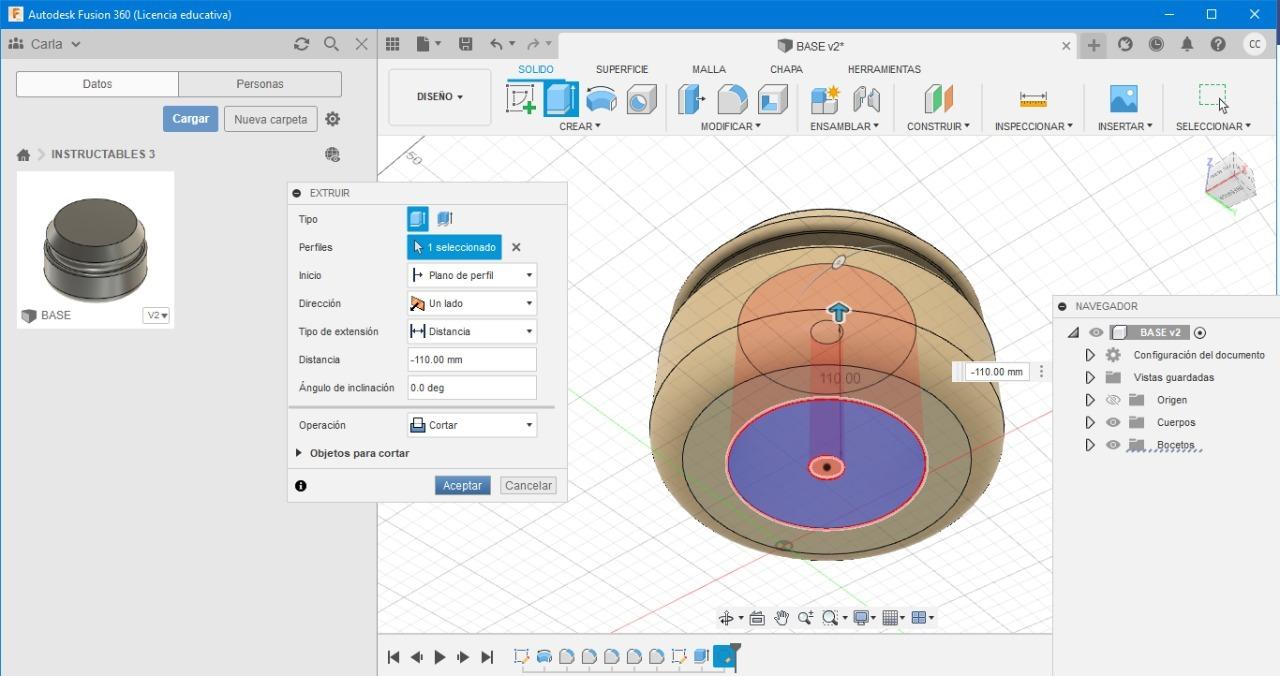Select the Pan hand tool in navigation bar

coord(781,618)
